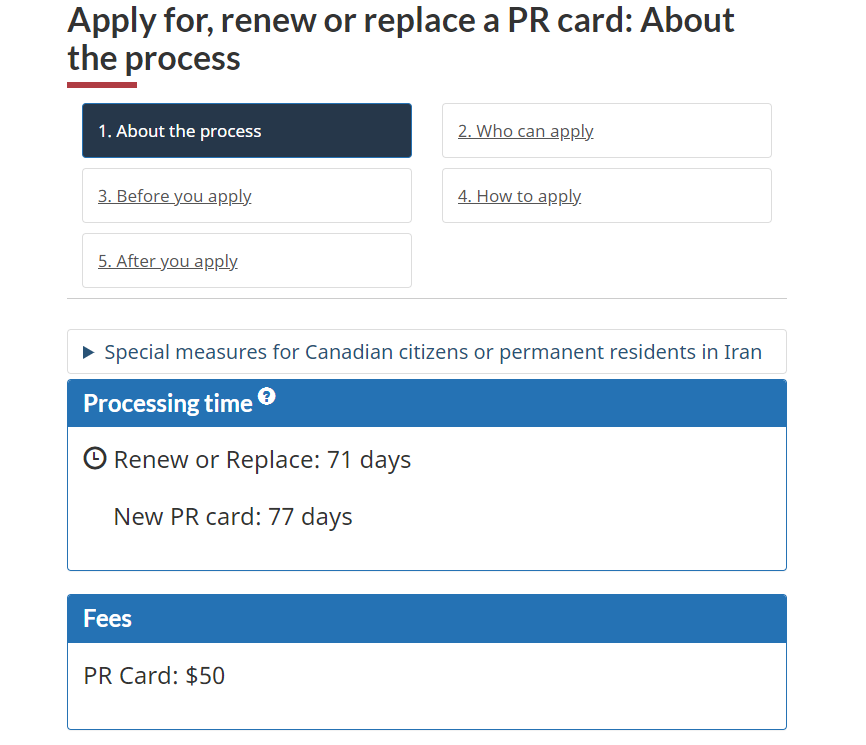Screen dimensions: 866x745
Task: Open the Canadian citizens in Iran details summary
Action: pos(433,352)
